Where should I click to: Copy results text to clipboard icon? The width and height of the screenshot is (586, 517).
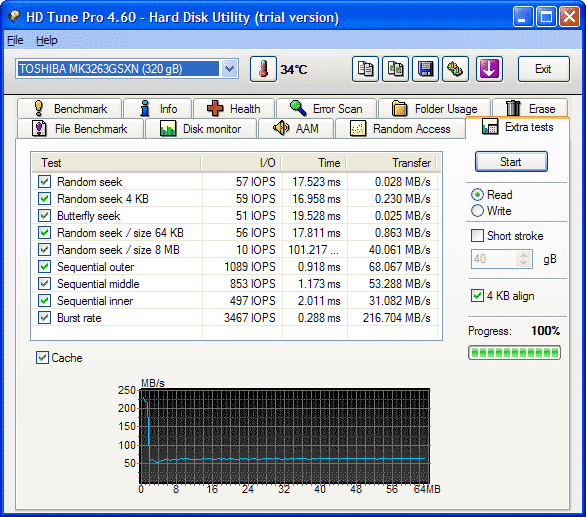[x=365, y=69]
